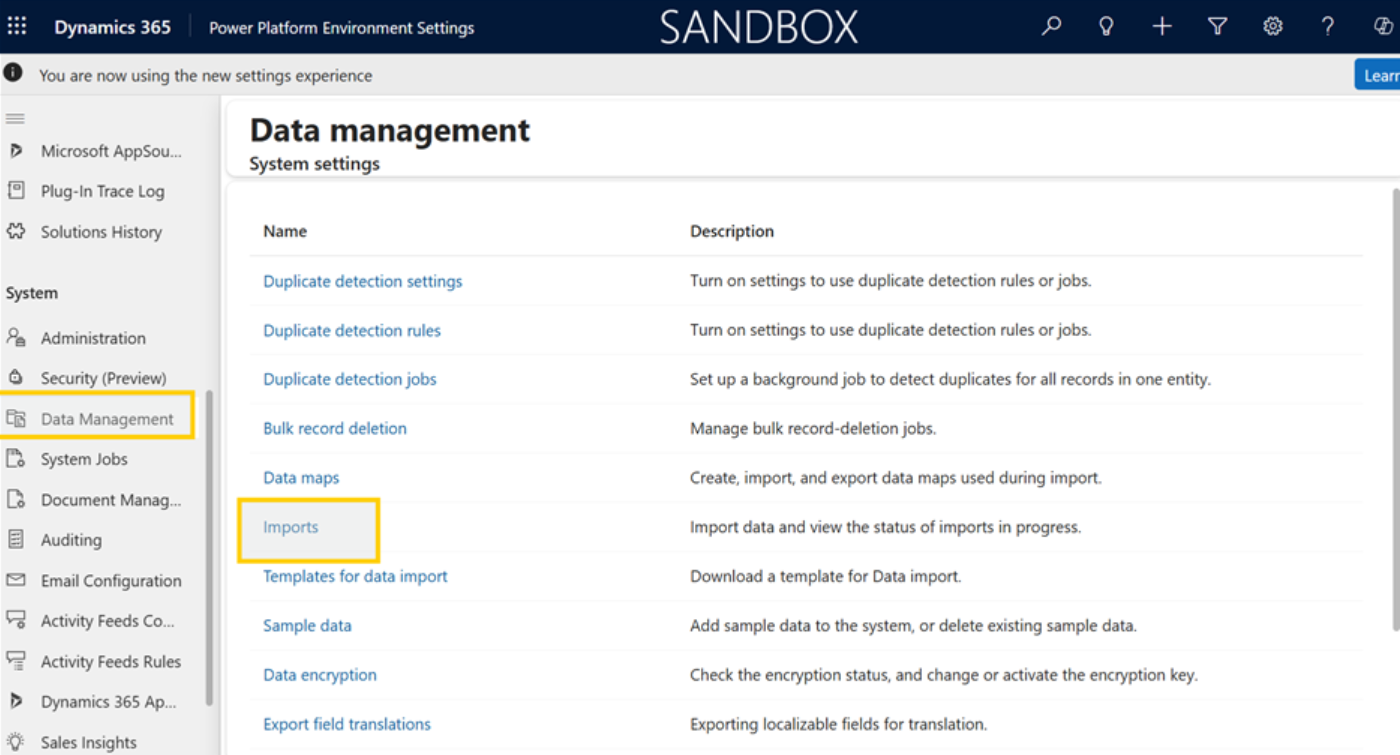Open Sales Insights in sidebar
This screenshot has height=755, width=1400.
[88, 742]
